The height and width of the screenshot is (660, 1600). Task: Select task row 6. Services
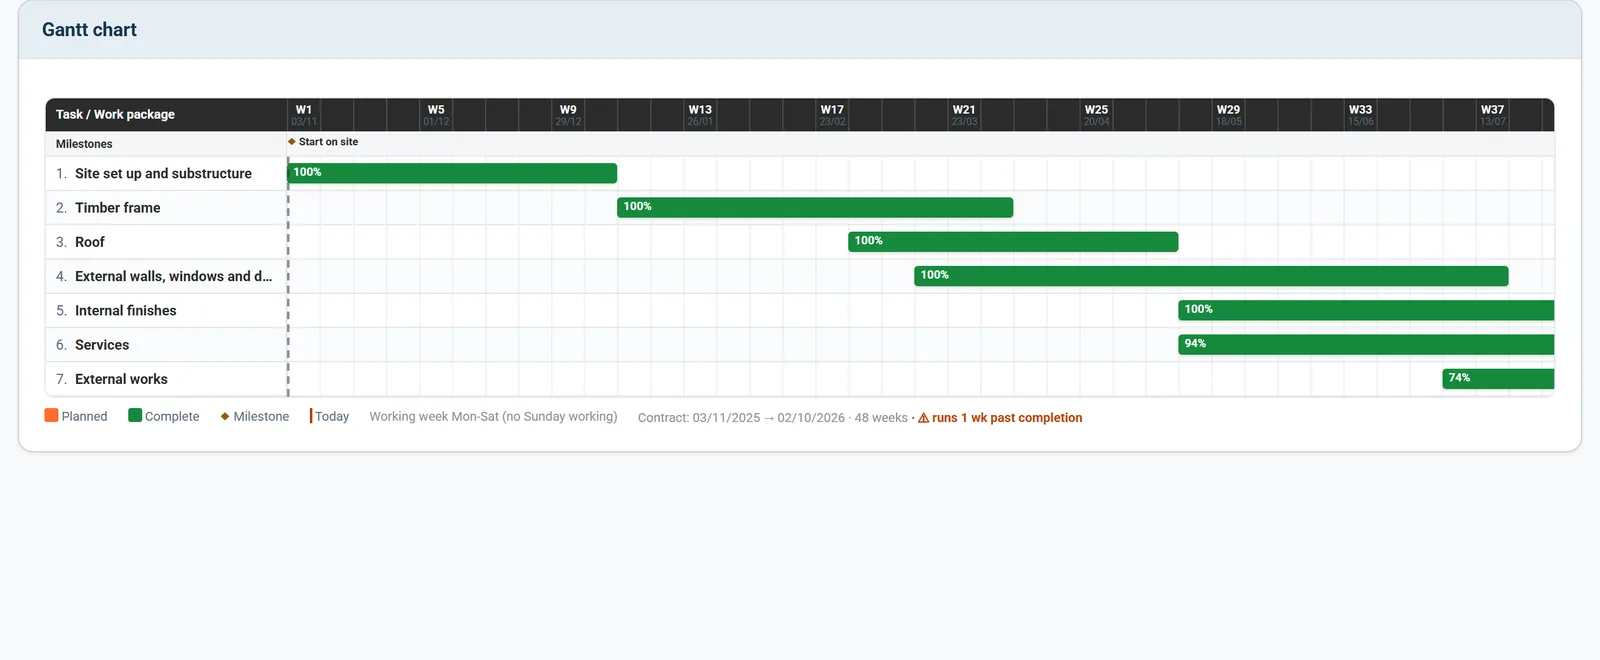(x=166, y=344)
